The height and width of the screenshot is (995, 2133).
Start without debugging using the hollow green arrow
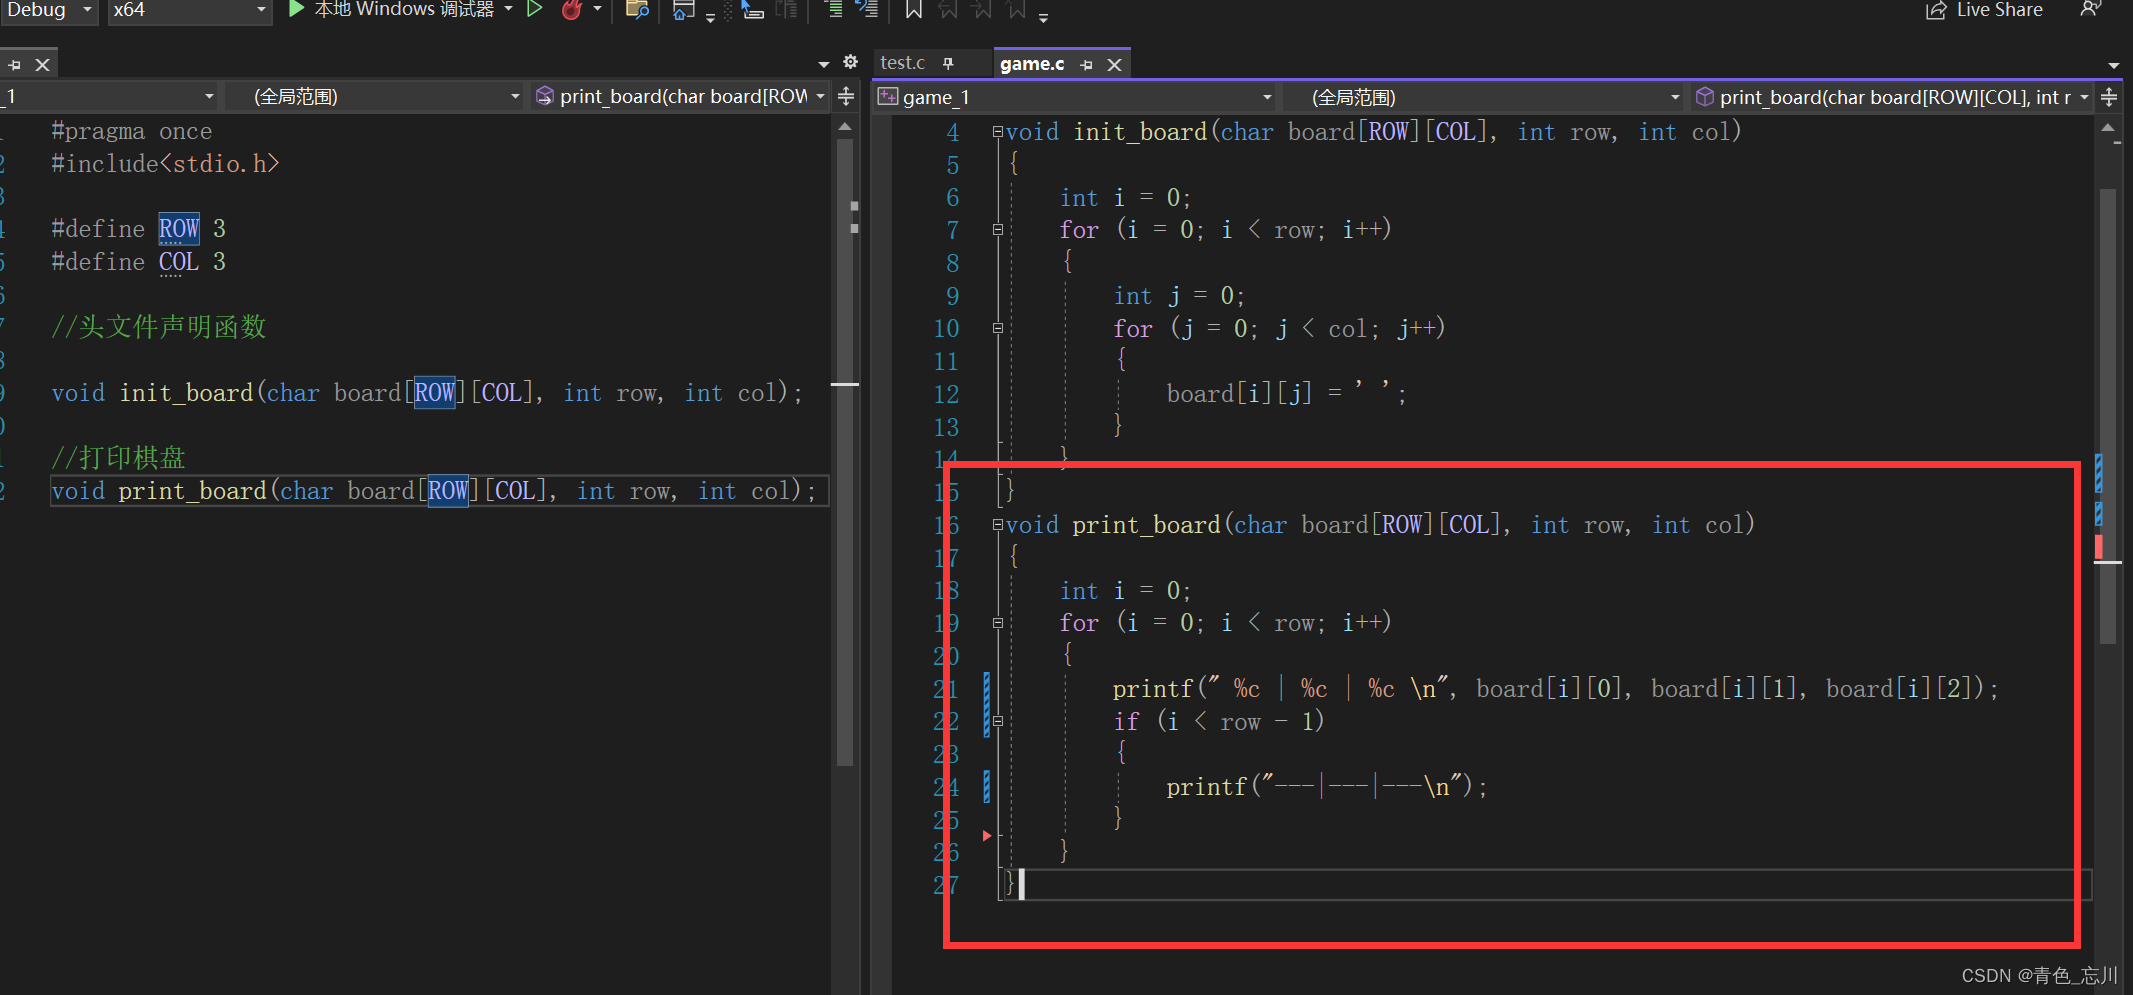coord(535,10)
